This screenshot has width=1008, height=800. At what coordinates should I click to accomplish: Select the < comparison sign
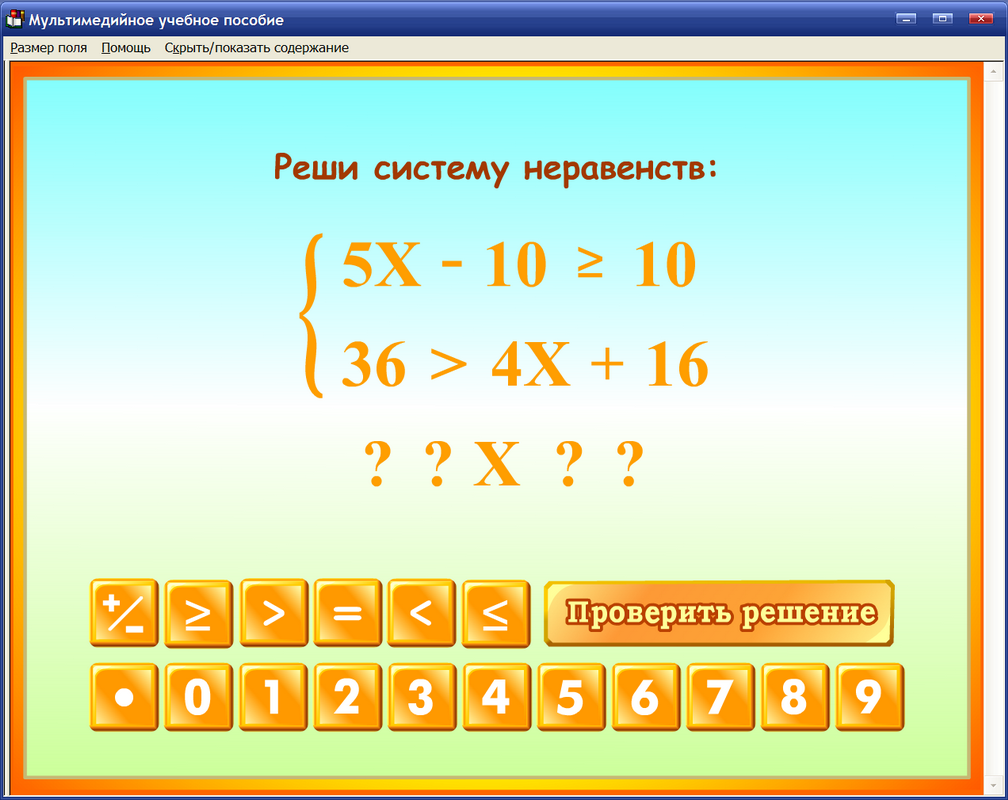(421, 613)
